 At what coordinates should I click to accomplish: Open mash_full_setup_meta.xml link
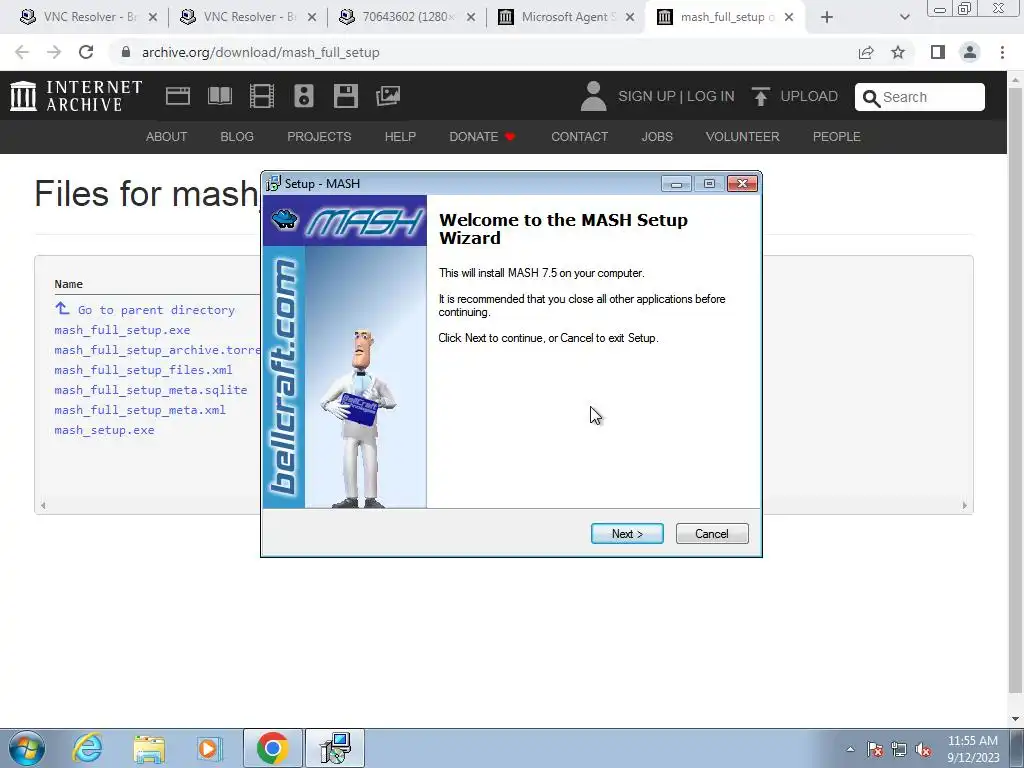click(140, 410)
